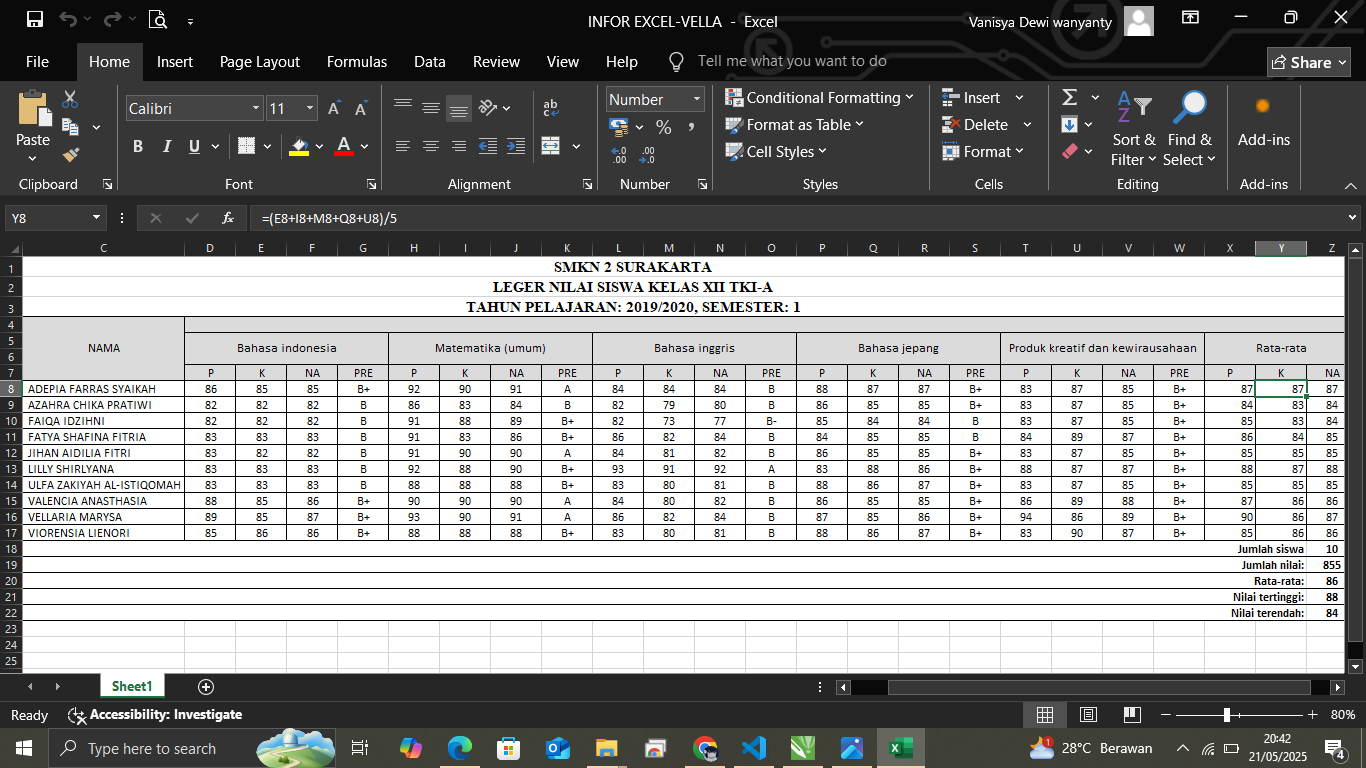
Task: Open the Insert ribbon tab
Action: click(x=175, y=62)
